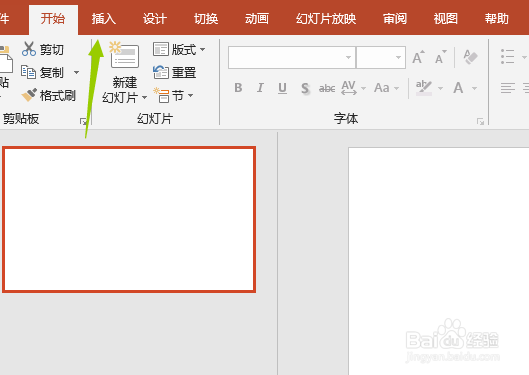
Task: Expand the Layout (版式) dropdown arrow
Action: pyautogui.click(x=202, y=49)
